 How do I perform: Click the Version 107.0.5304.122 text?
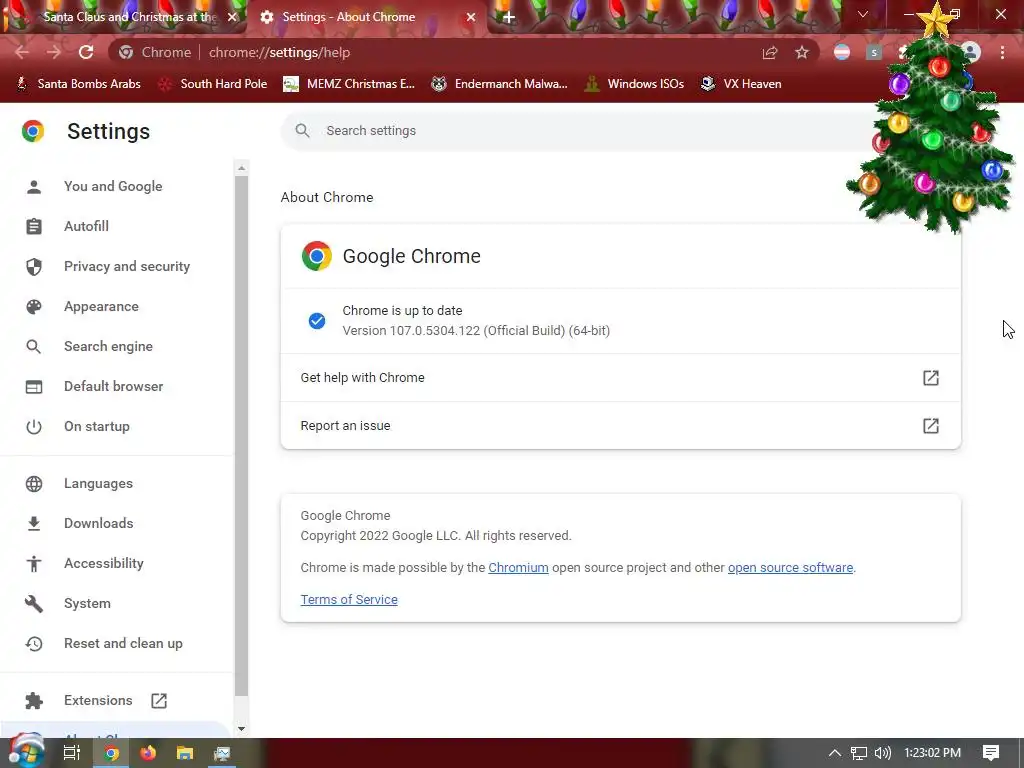point(476,330)
